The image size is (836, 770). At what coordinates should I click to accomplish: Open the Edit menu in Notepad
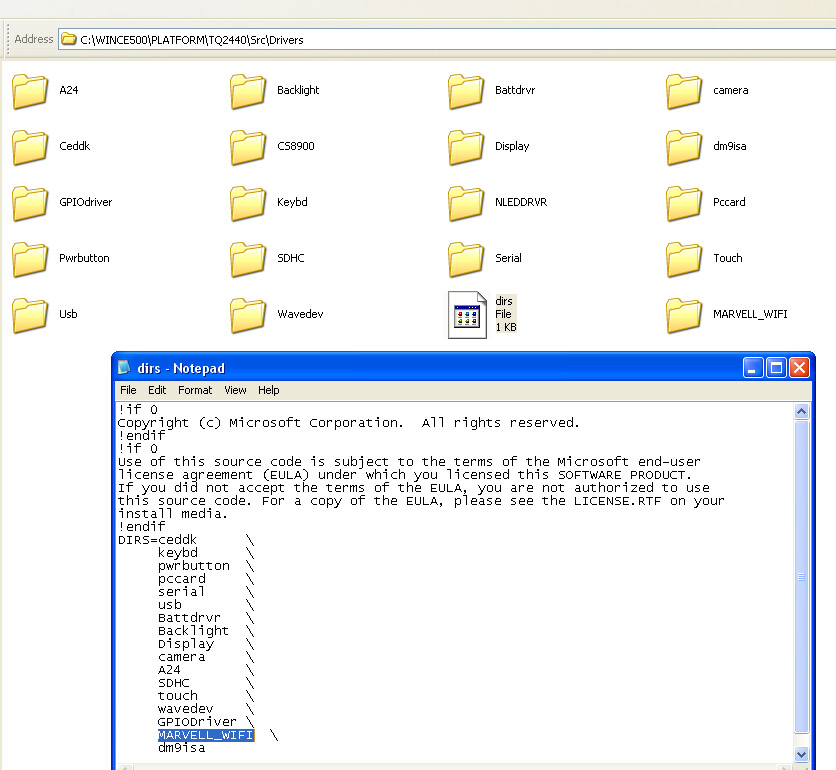click(157, 390)
